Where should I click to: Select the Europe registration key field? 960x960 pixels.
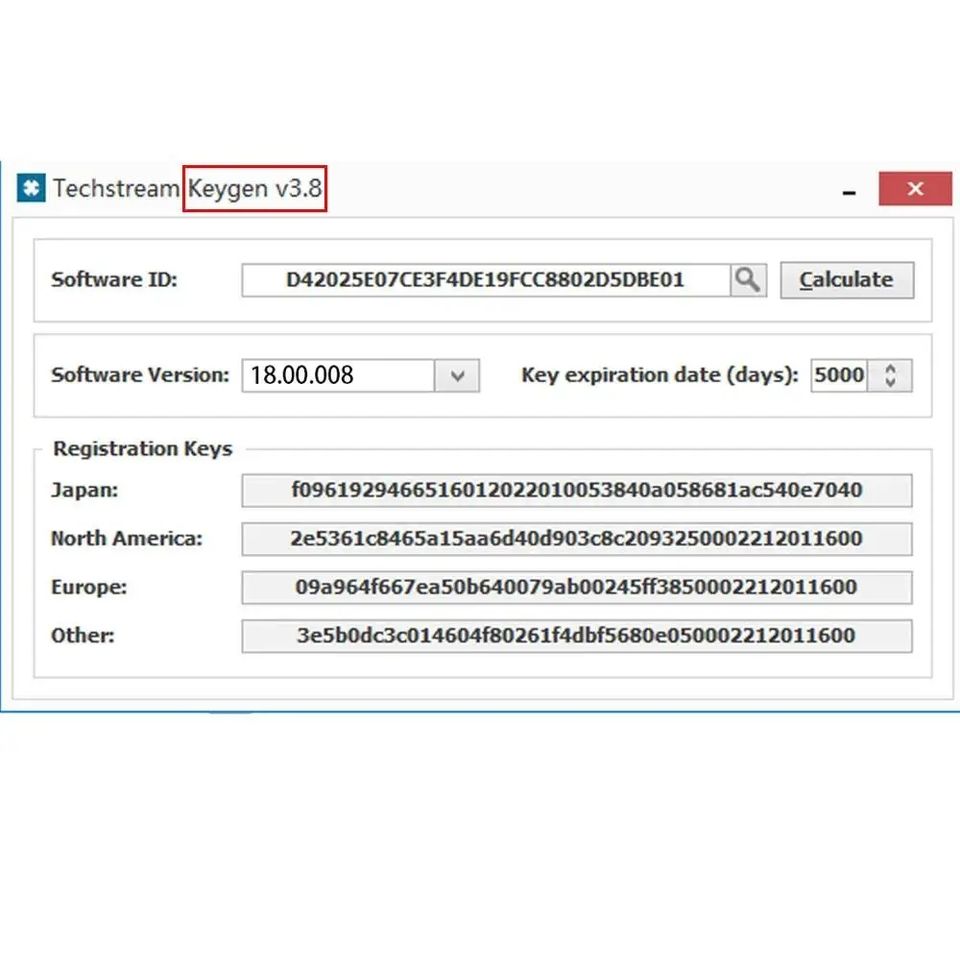click(577, 587)
